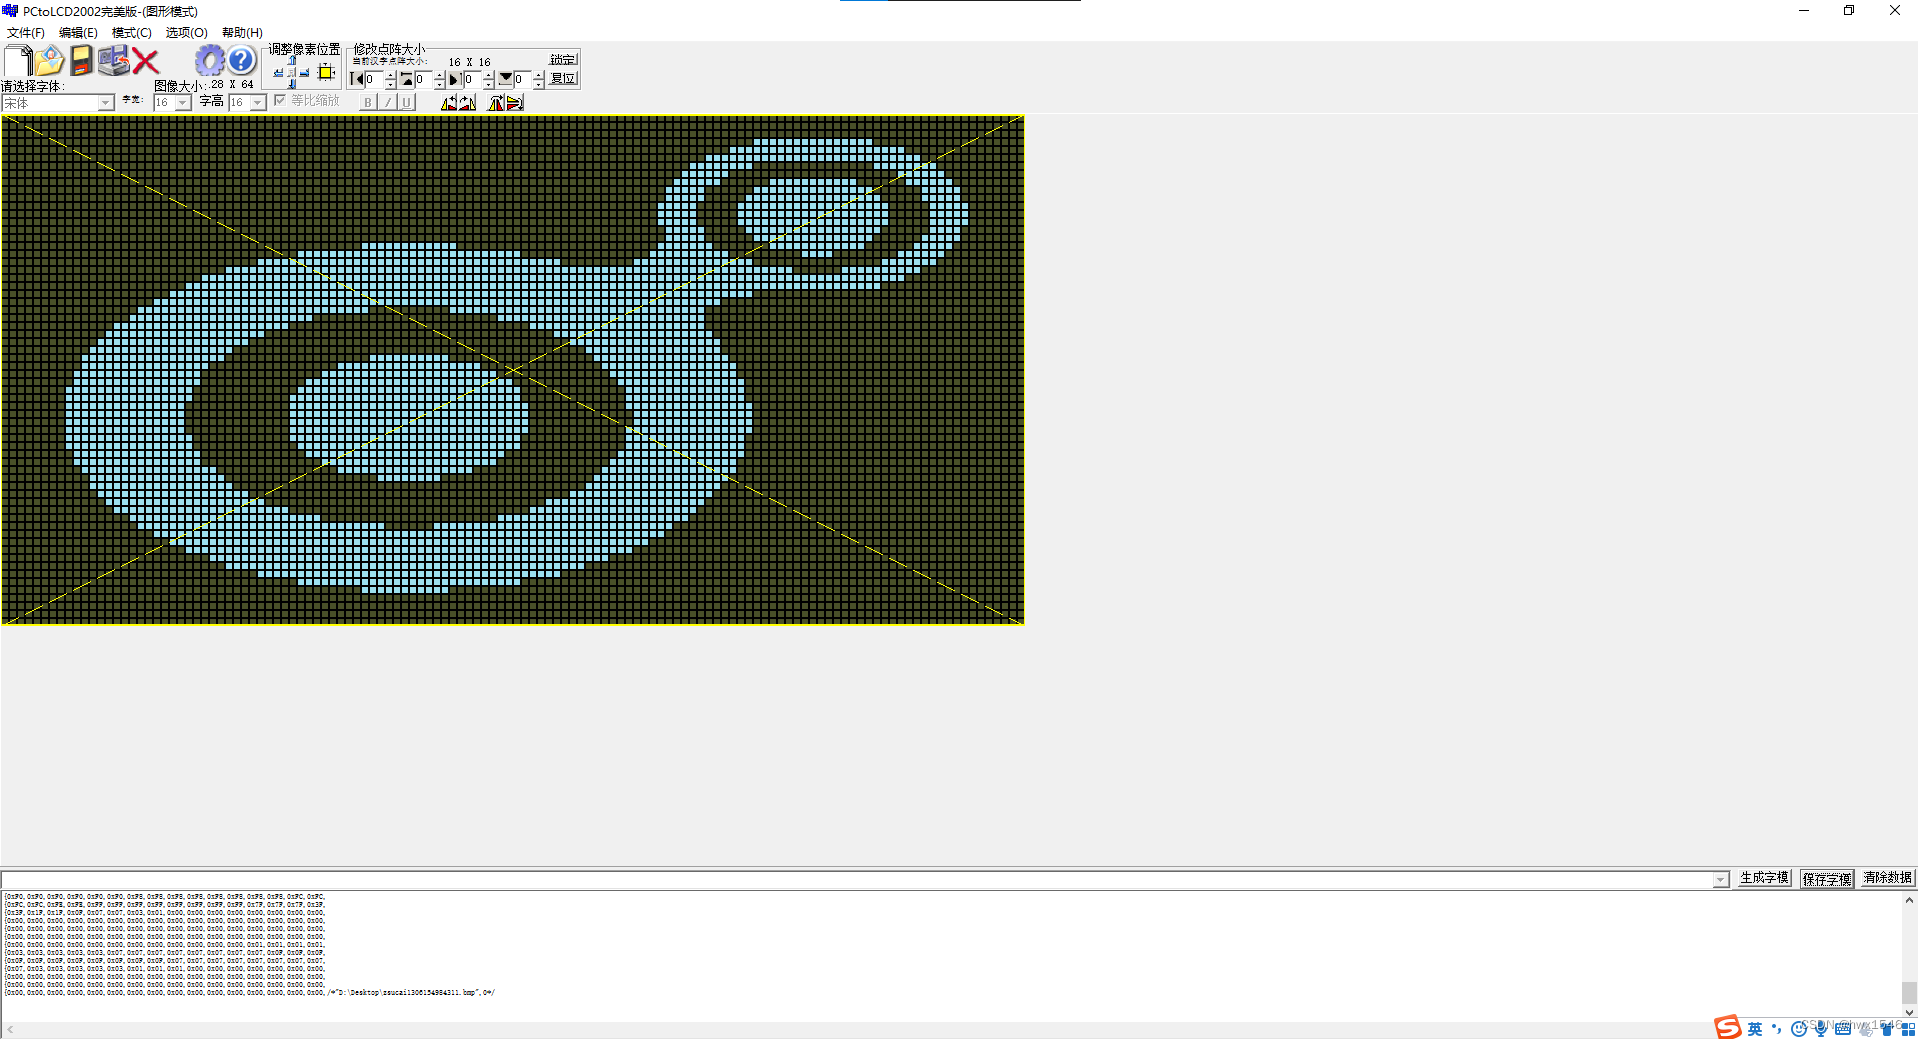Click the 锁定 lock button

(x=563, y=59)
